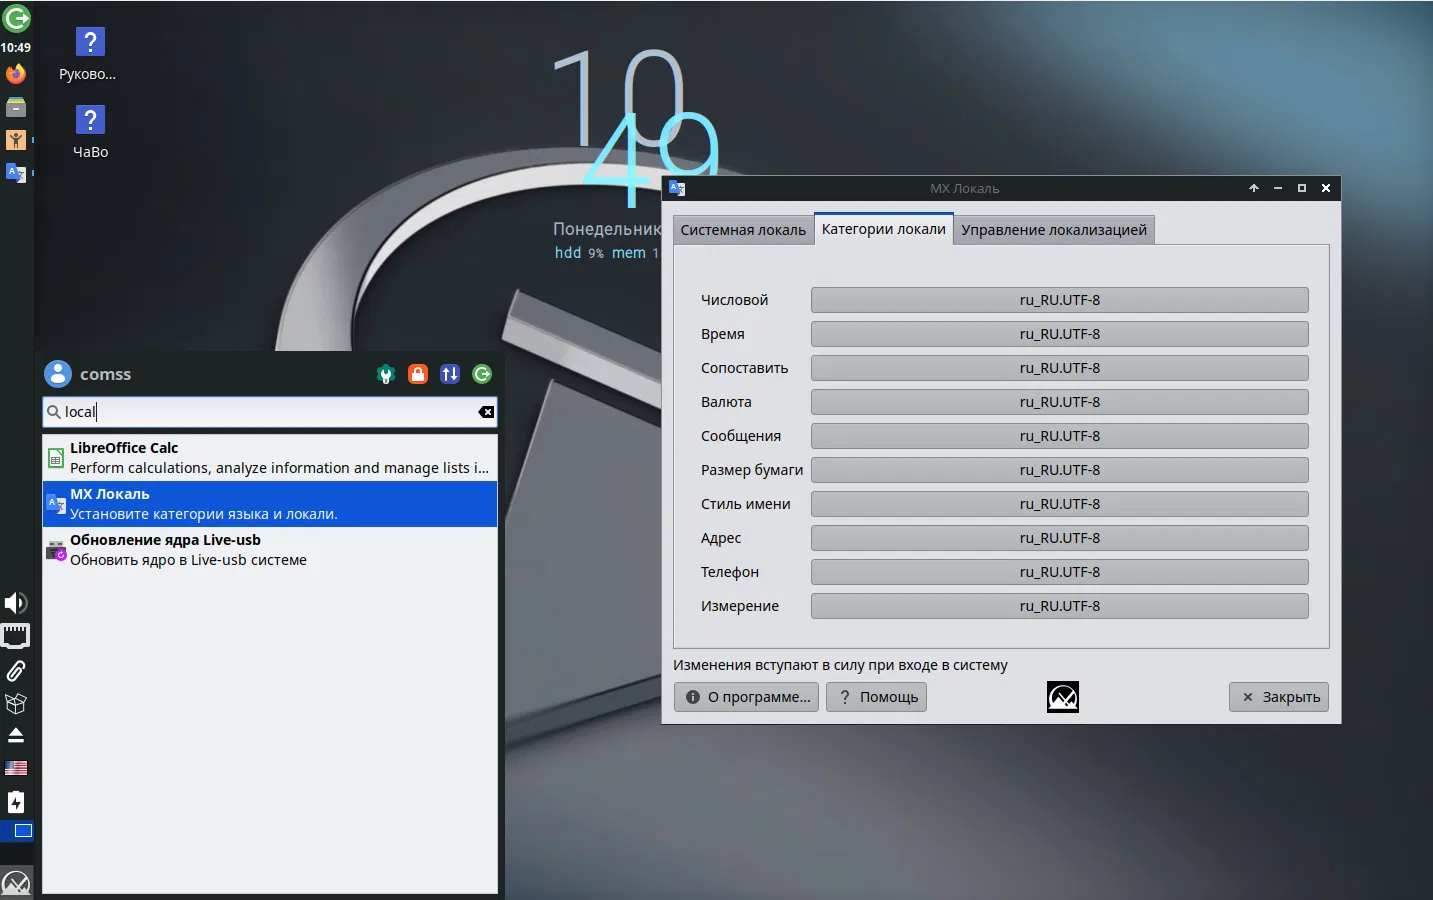The width and height of the screenshot is (1433, 900).
Task: Open the Руково... desktop shortcut
Action: click(x=88, y=55)
